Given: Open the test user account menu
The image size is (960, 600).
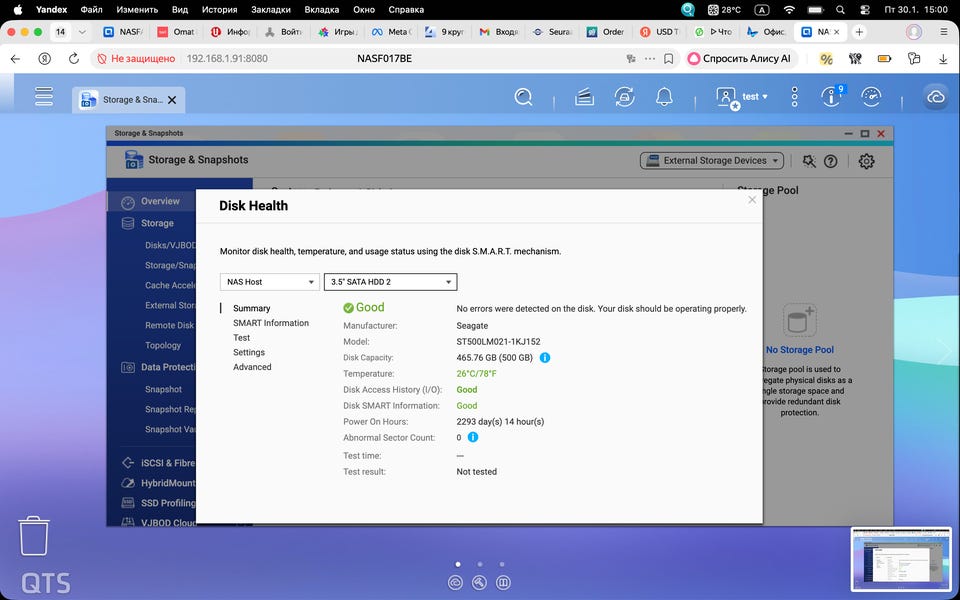Looking at the screenshot, I should click(742, 97).
